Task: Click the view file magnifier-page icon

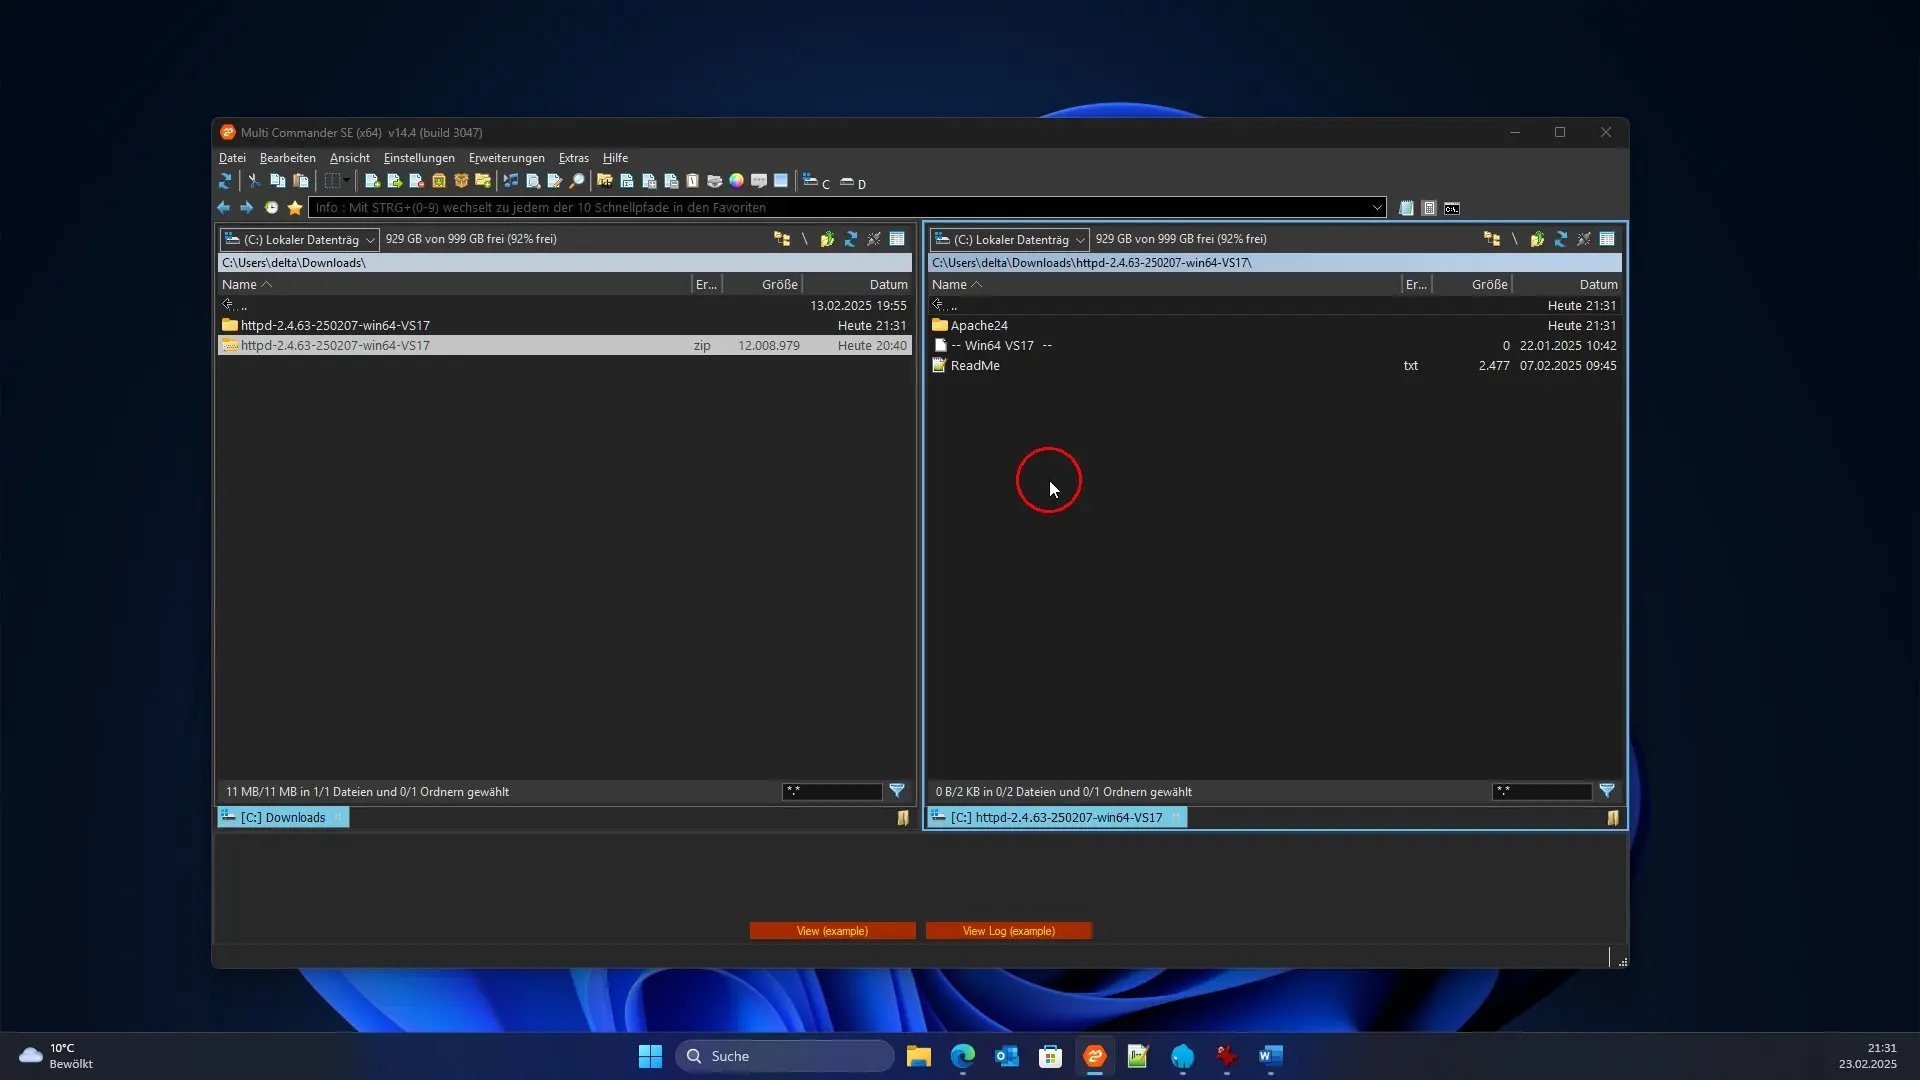Action: click(x=533, y=181)
